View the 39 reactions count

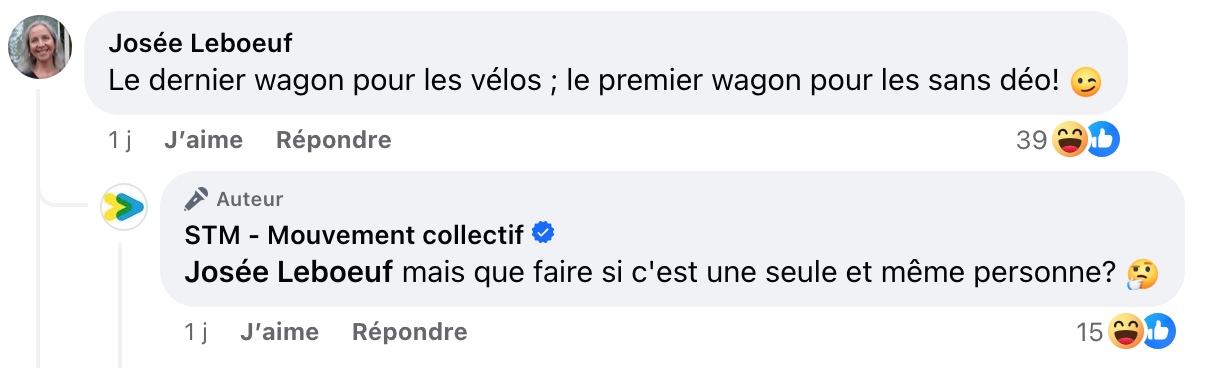(x=1031, y=141)
